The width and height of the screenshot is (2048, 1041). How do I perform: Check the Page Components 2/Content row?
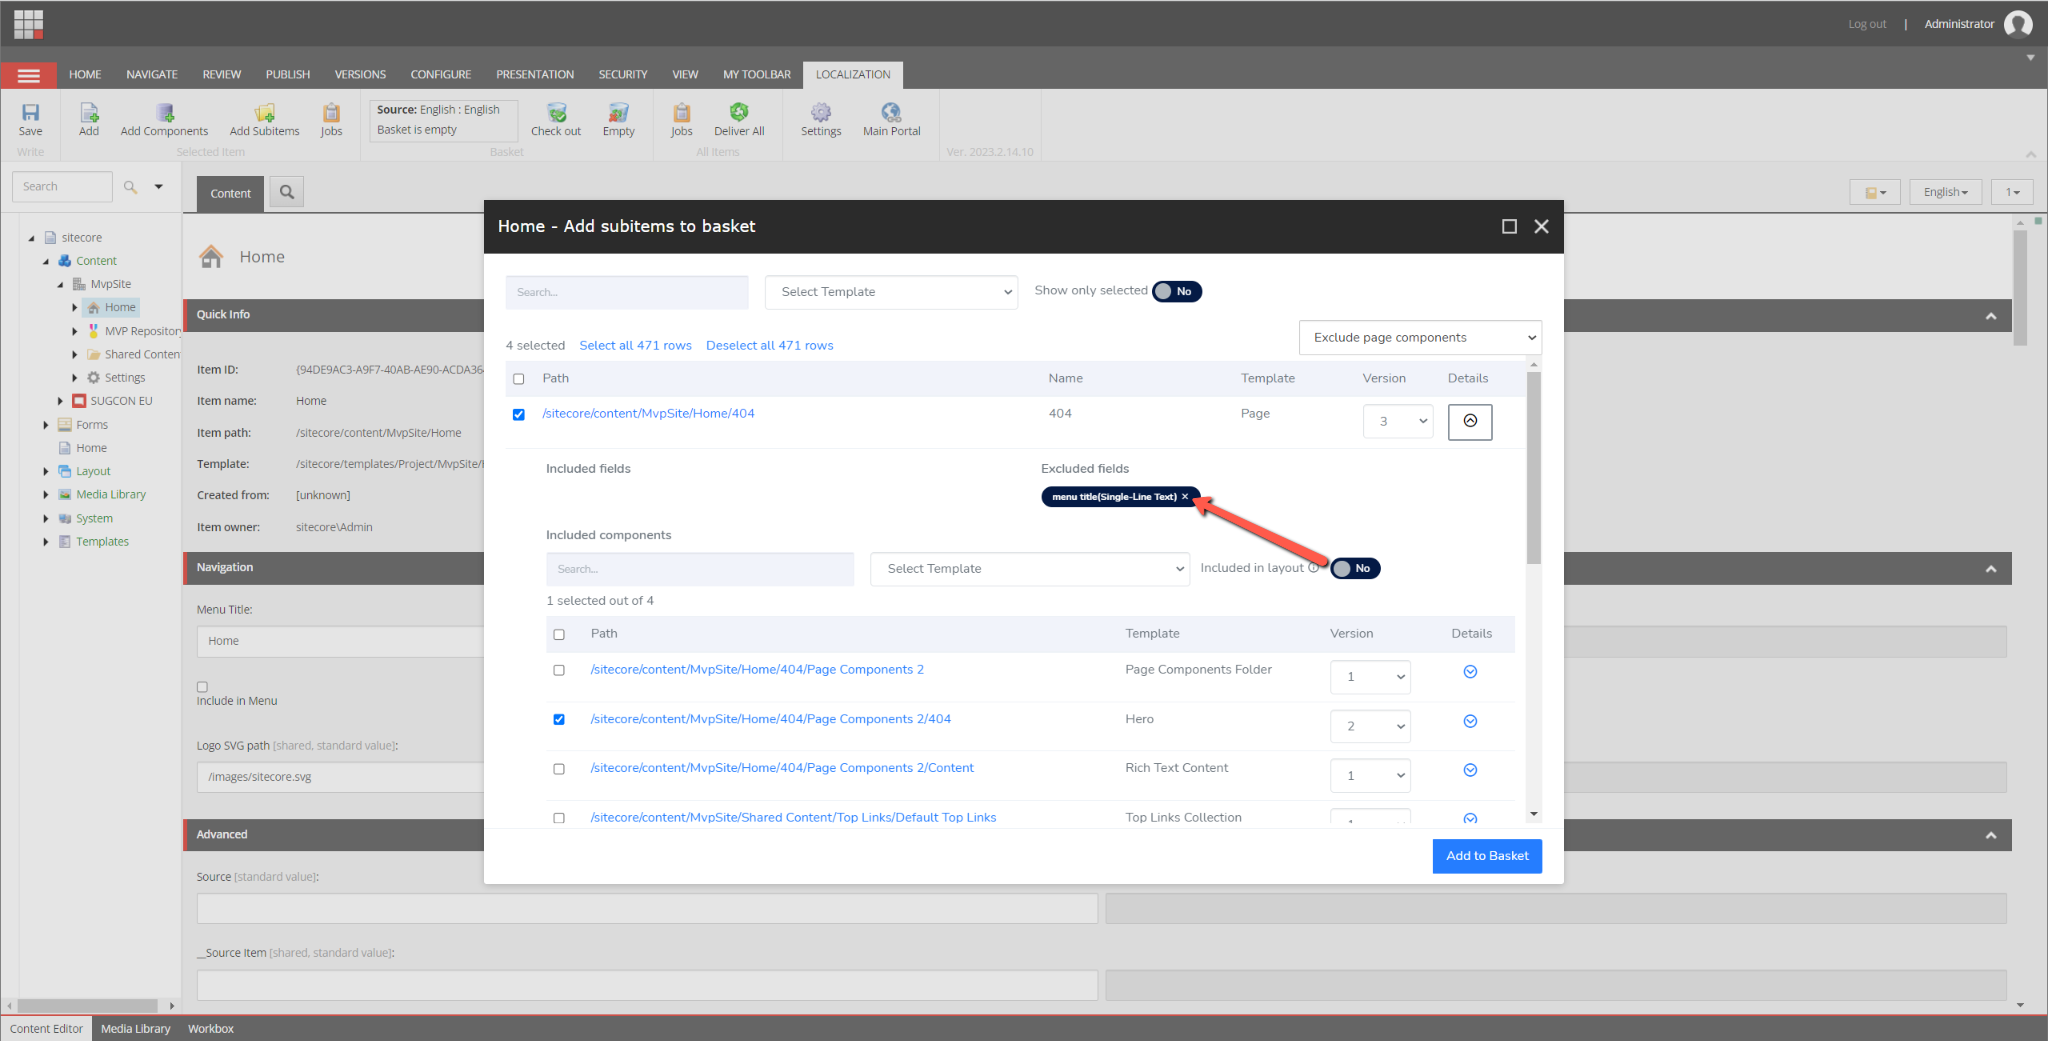point(559,769)
